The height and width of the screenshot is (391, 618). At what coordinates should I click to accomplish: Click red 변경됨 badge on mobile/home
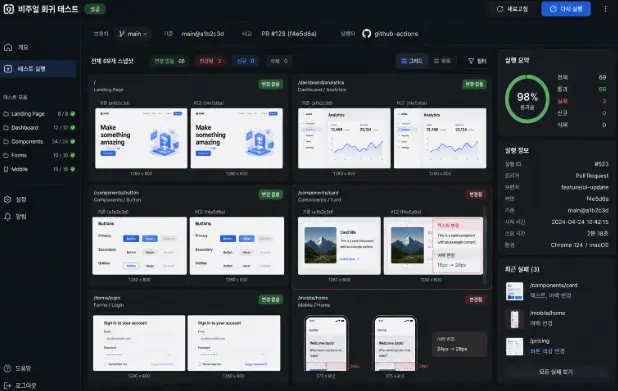click(x=475, y=300)
